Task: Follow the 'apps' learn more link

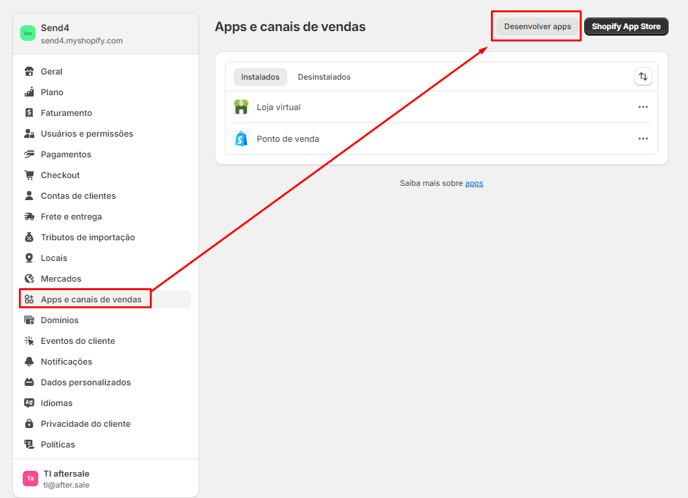Action: click(474, 183)
